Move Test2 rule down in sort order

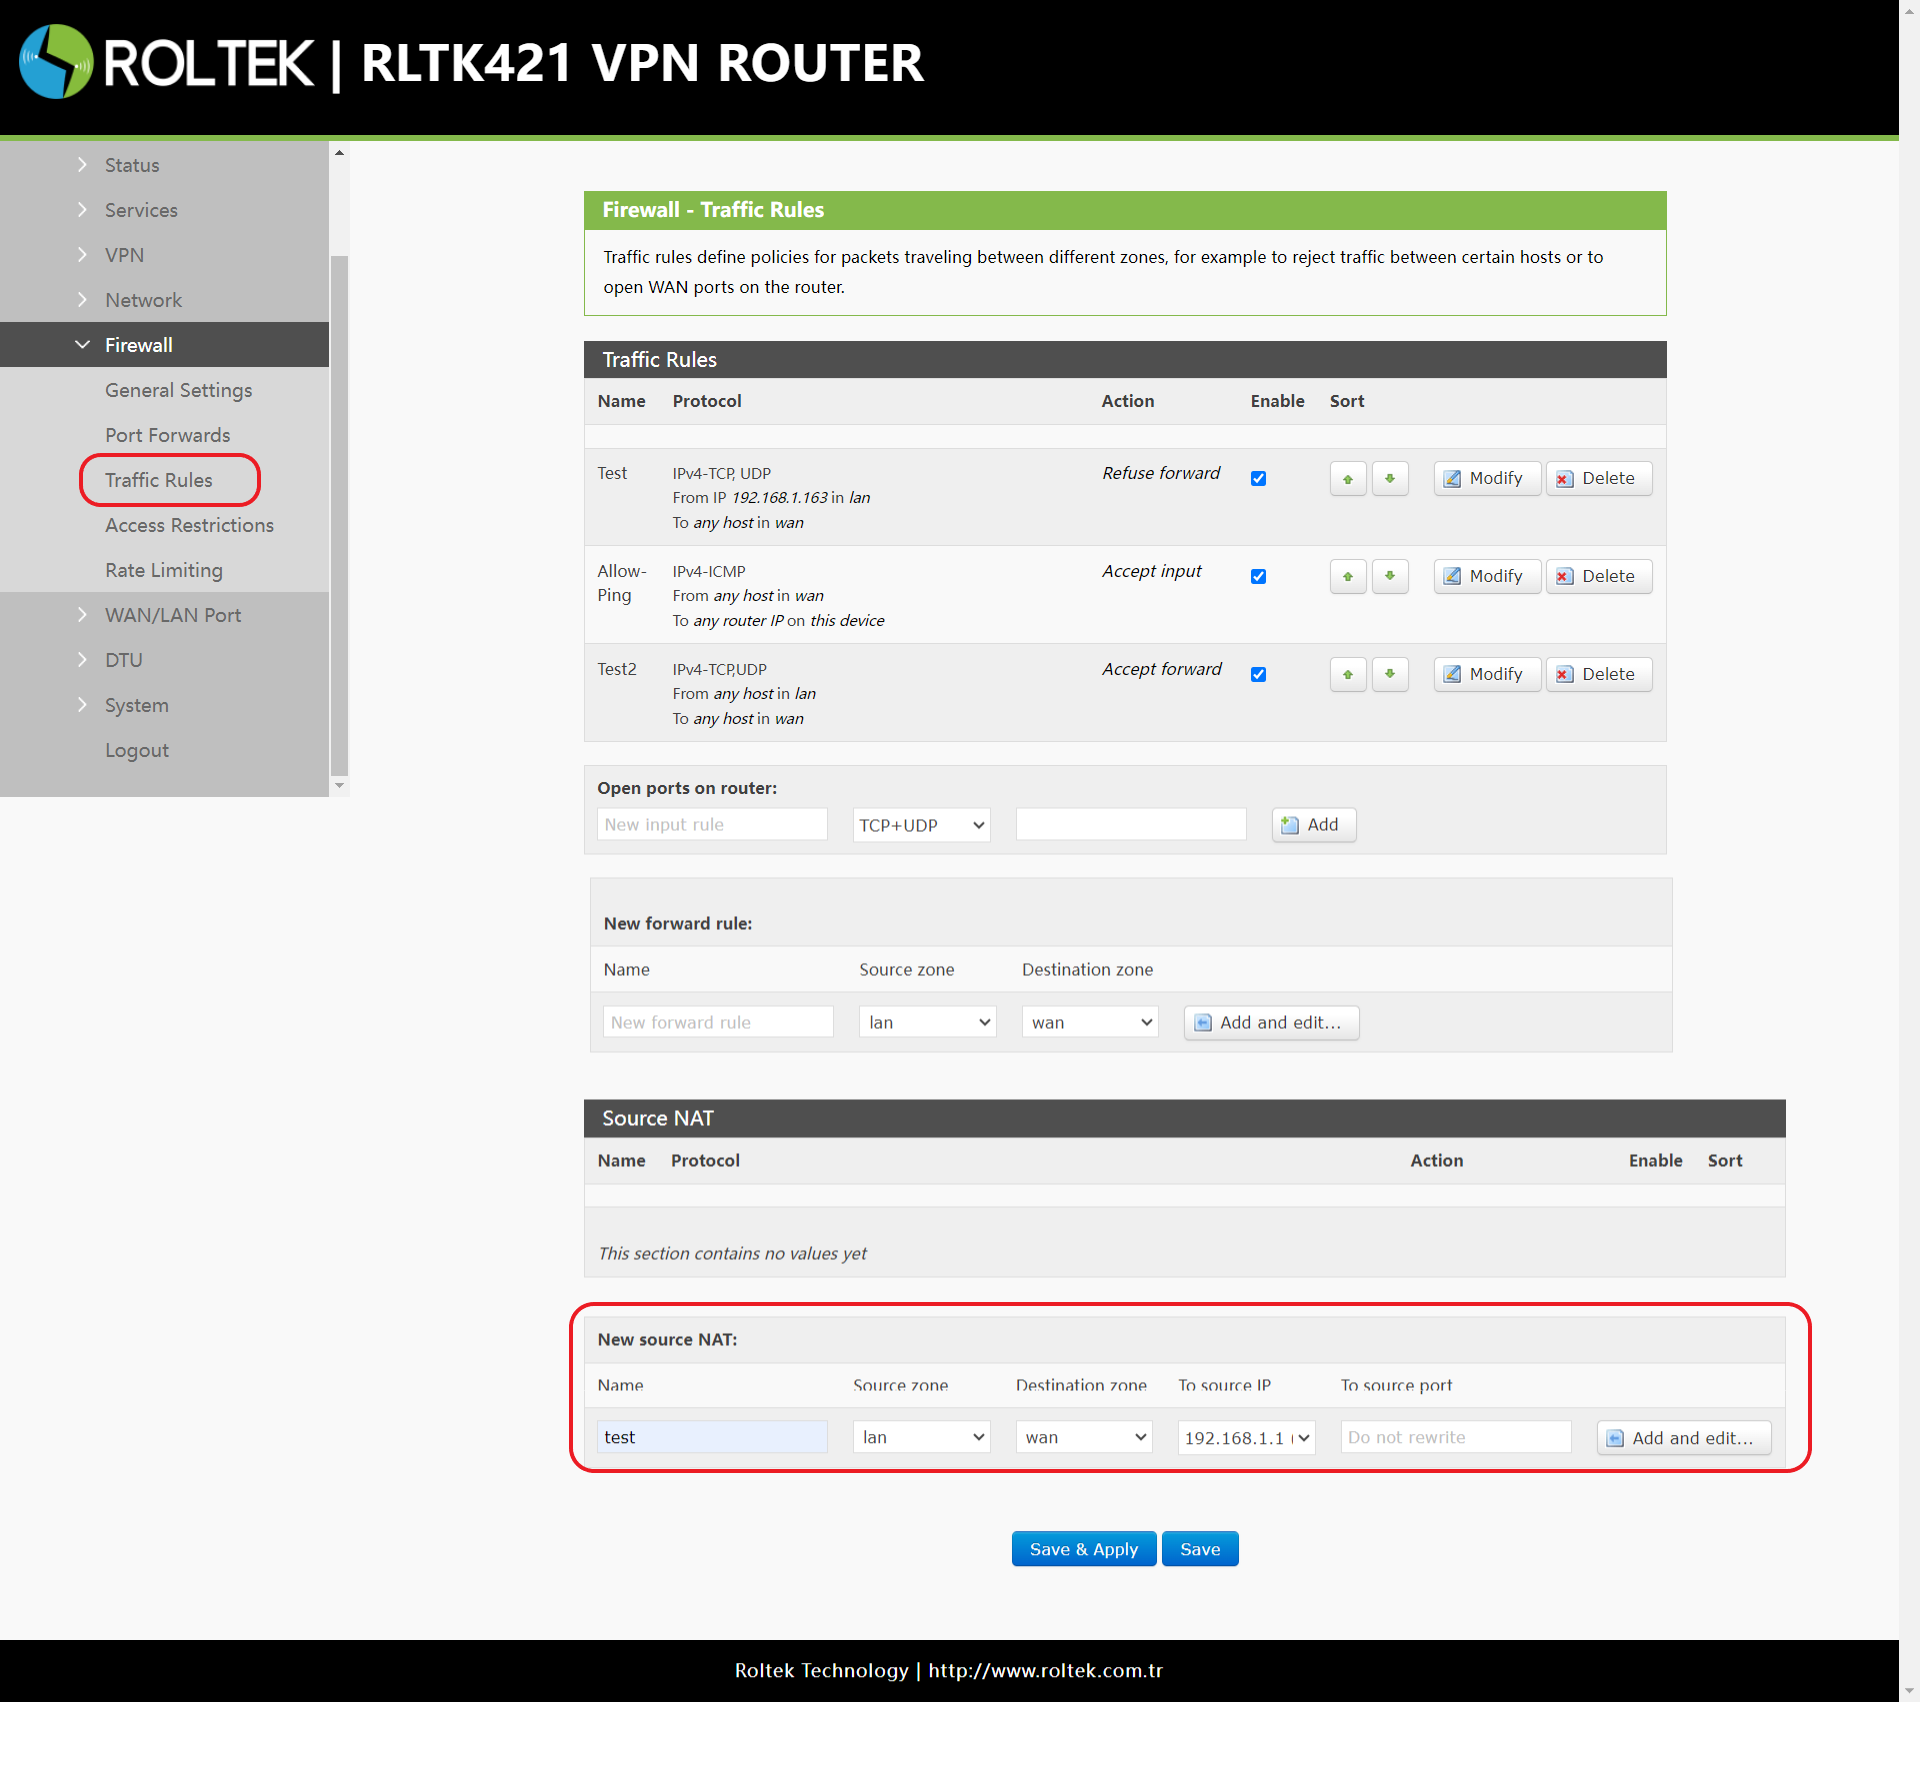[1389, 675]
